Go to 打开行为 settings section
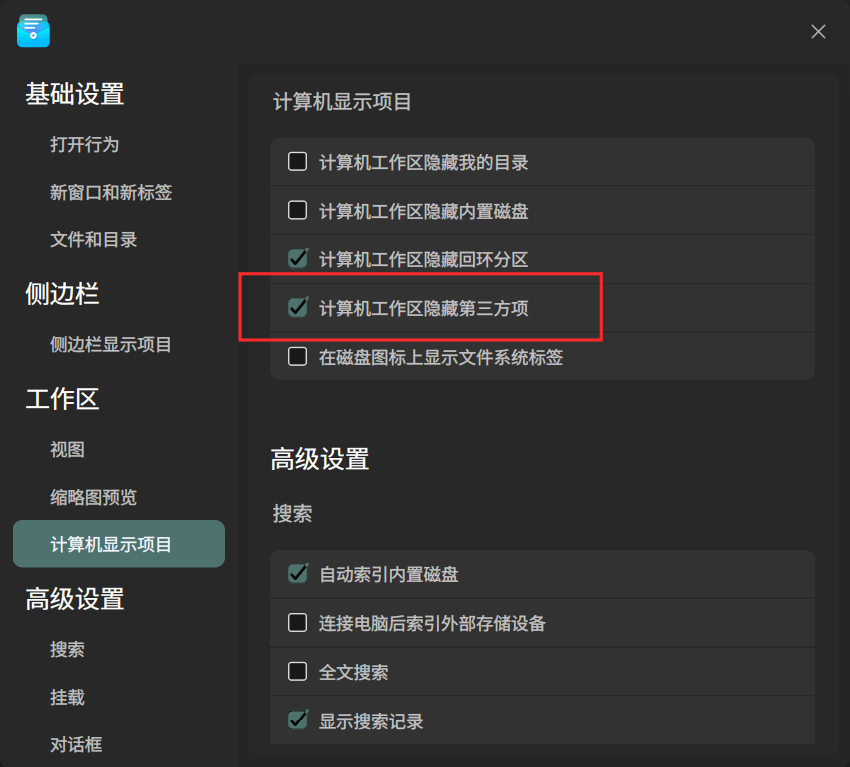 [85, 144]
